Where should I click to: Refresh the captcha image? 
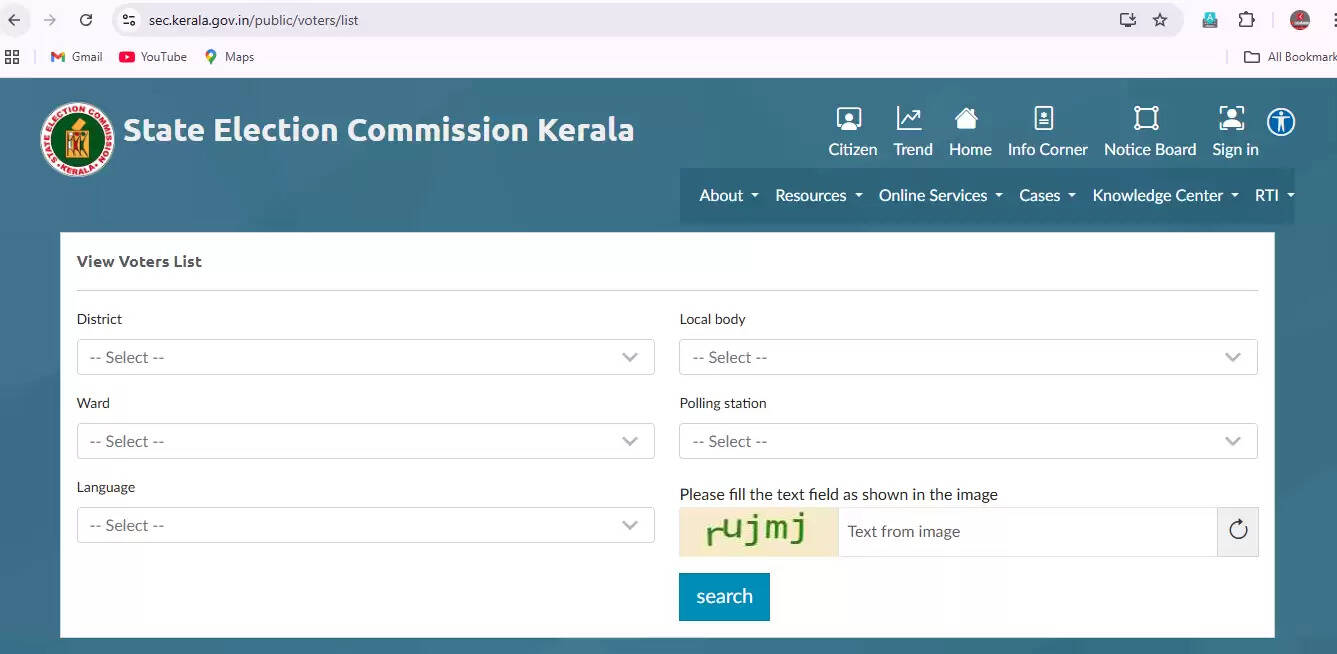(1238, 531)
